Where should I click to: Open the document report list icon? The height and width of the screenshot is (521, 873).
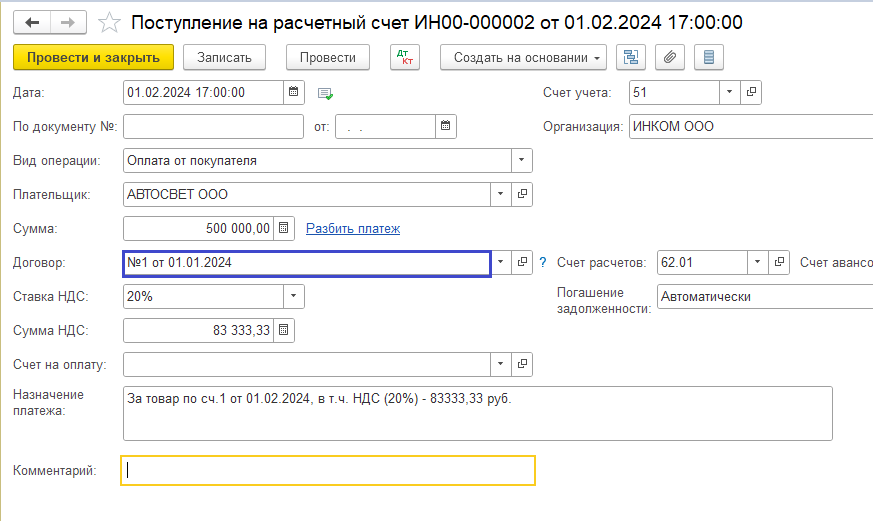709,57
